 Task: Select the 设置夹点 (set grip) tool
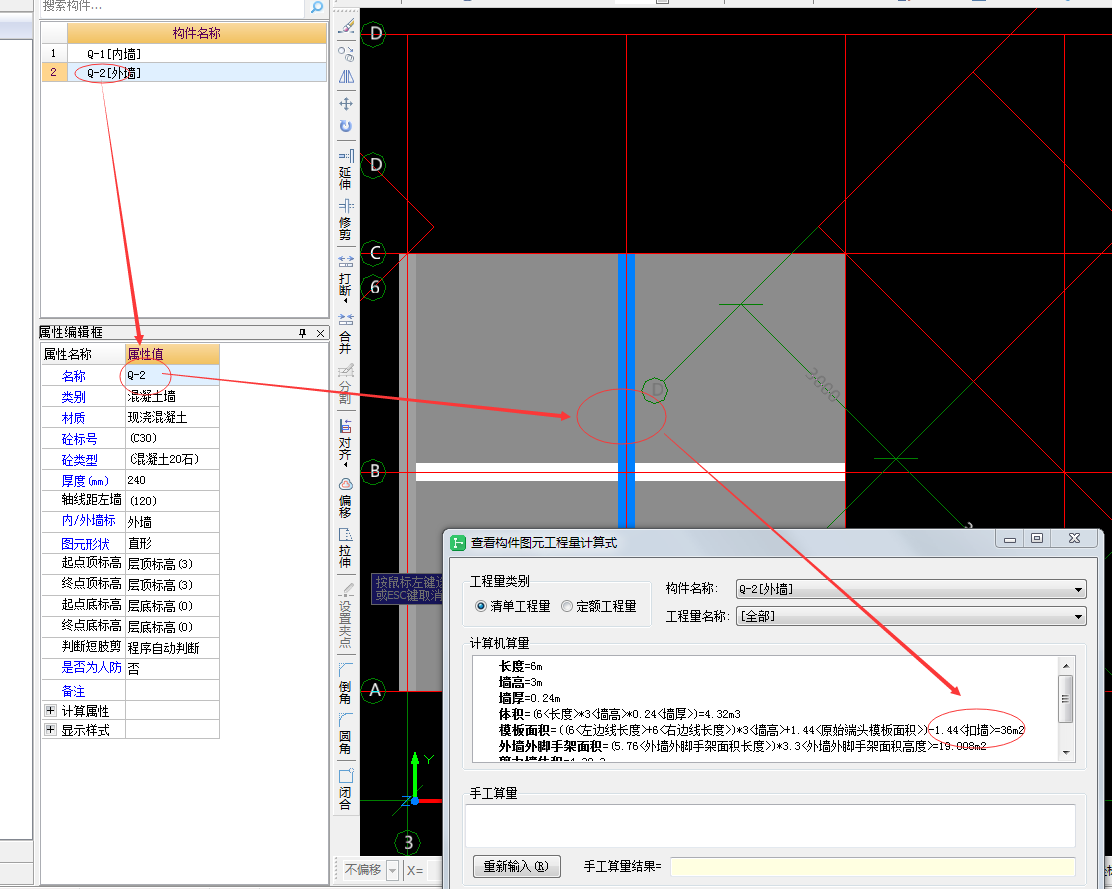point(345,615)
